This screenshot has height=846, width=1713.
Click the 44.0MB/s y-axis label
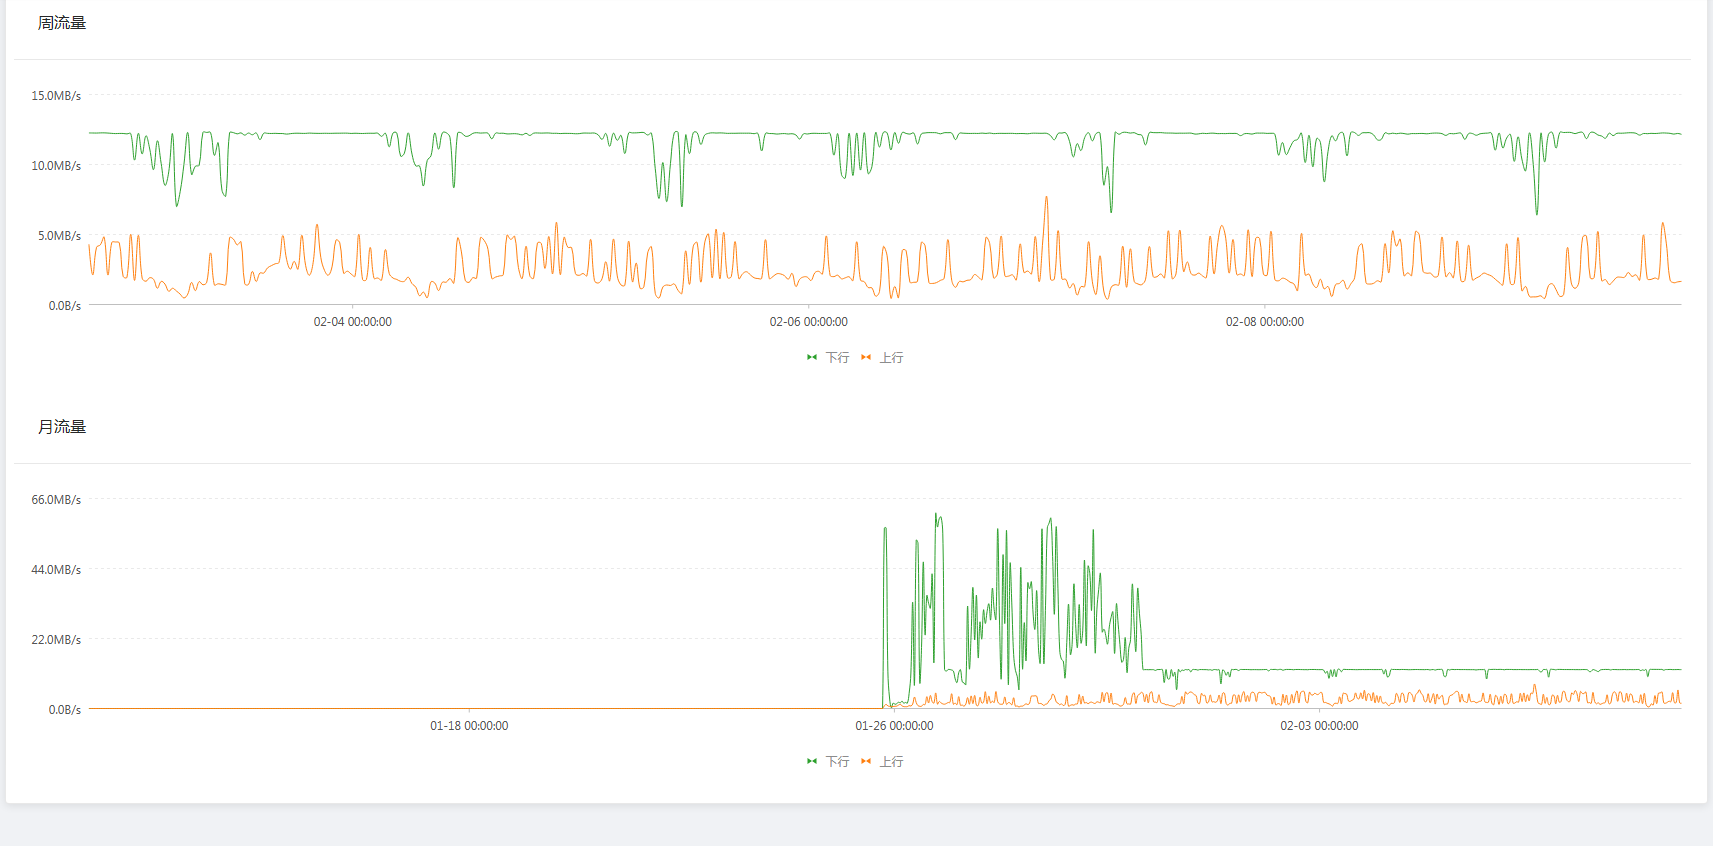(56, 570)
